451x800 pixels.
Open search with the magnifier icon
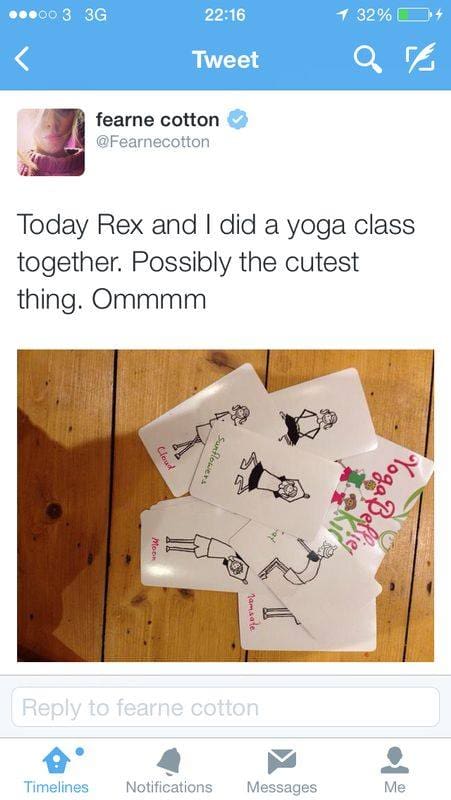pos(368,60)
